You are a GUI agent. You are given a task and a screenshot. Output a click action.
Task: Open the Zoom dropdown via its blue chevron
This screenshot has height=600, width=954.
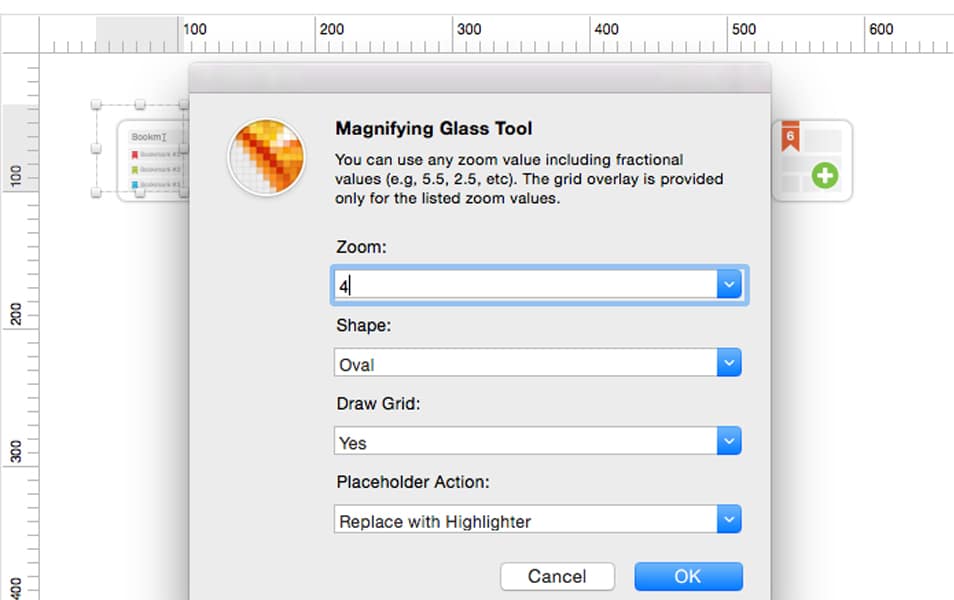[729, 283]
